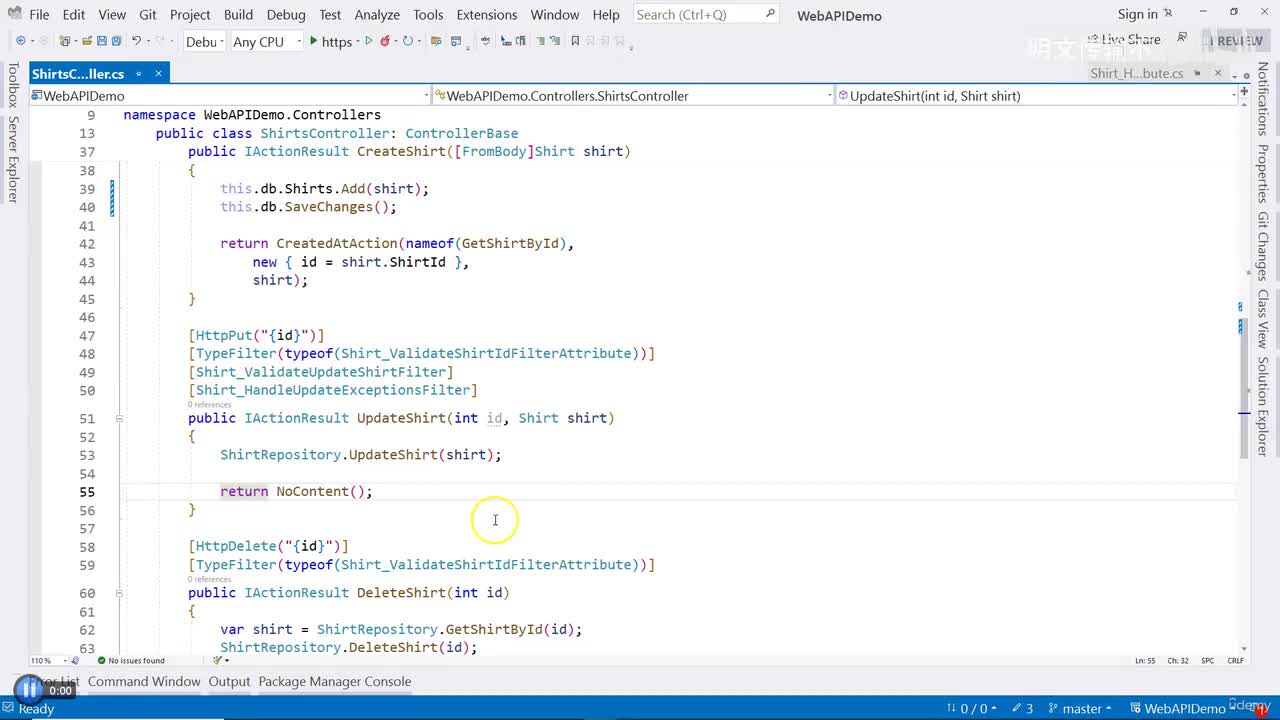Open the Solution Configurations Debug dropdown
This screenshot has width=1280, height=720.
(204, 41)
